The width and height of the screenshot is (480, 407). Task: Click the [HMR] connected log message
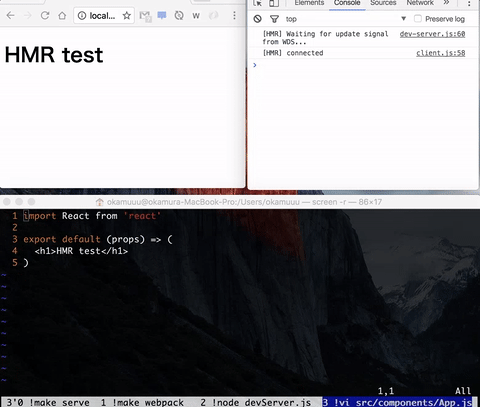(293, 53)
